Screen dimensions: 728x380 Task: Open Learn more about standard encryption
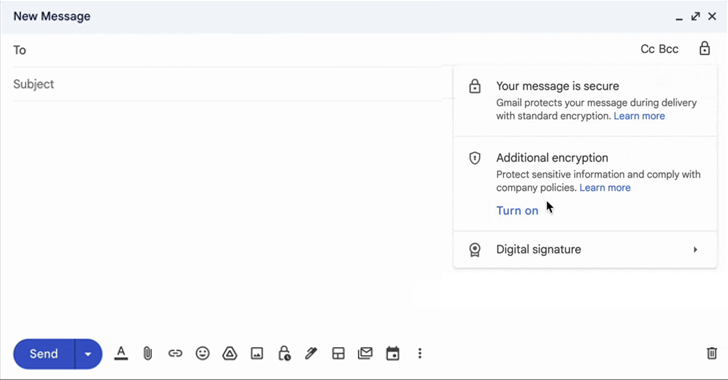(639, 116)
